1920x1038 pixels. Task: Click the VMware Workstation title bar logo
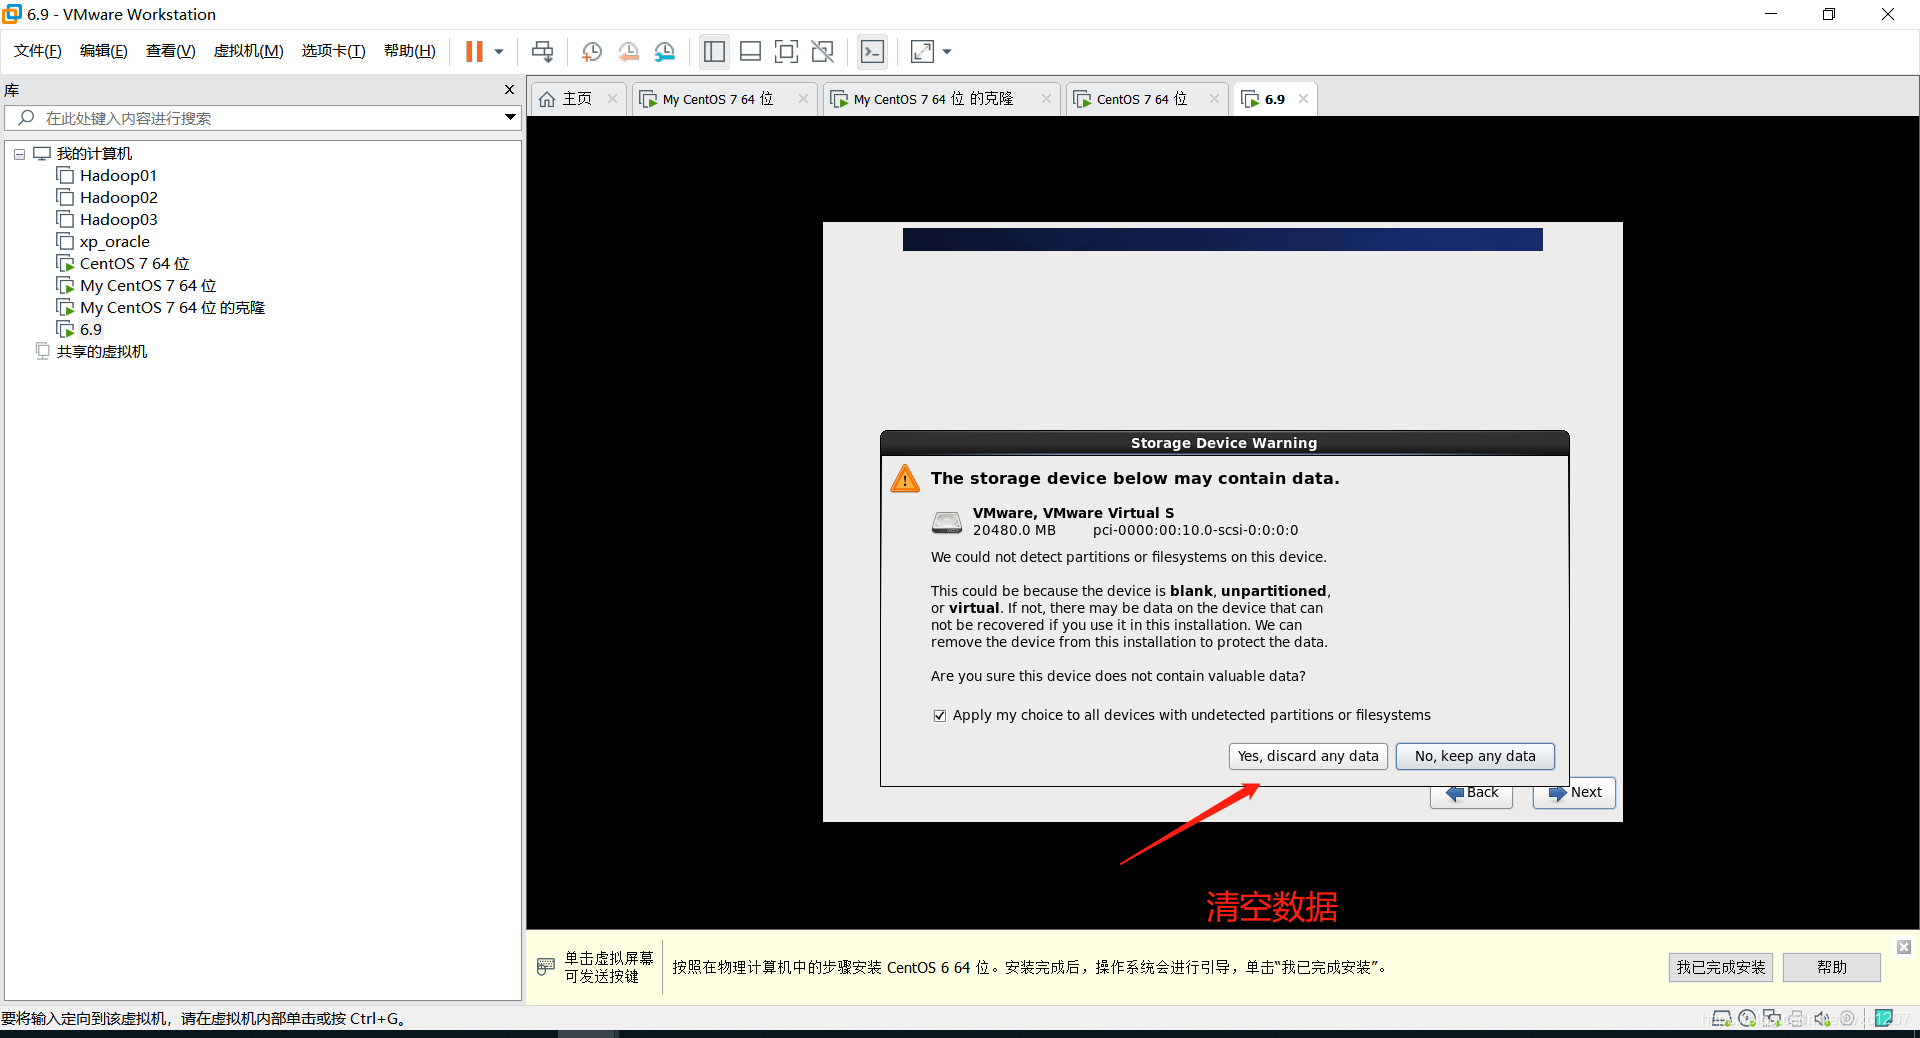click(x=12, y=14)
